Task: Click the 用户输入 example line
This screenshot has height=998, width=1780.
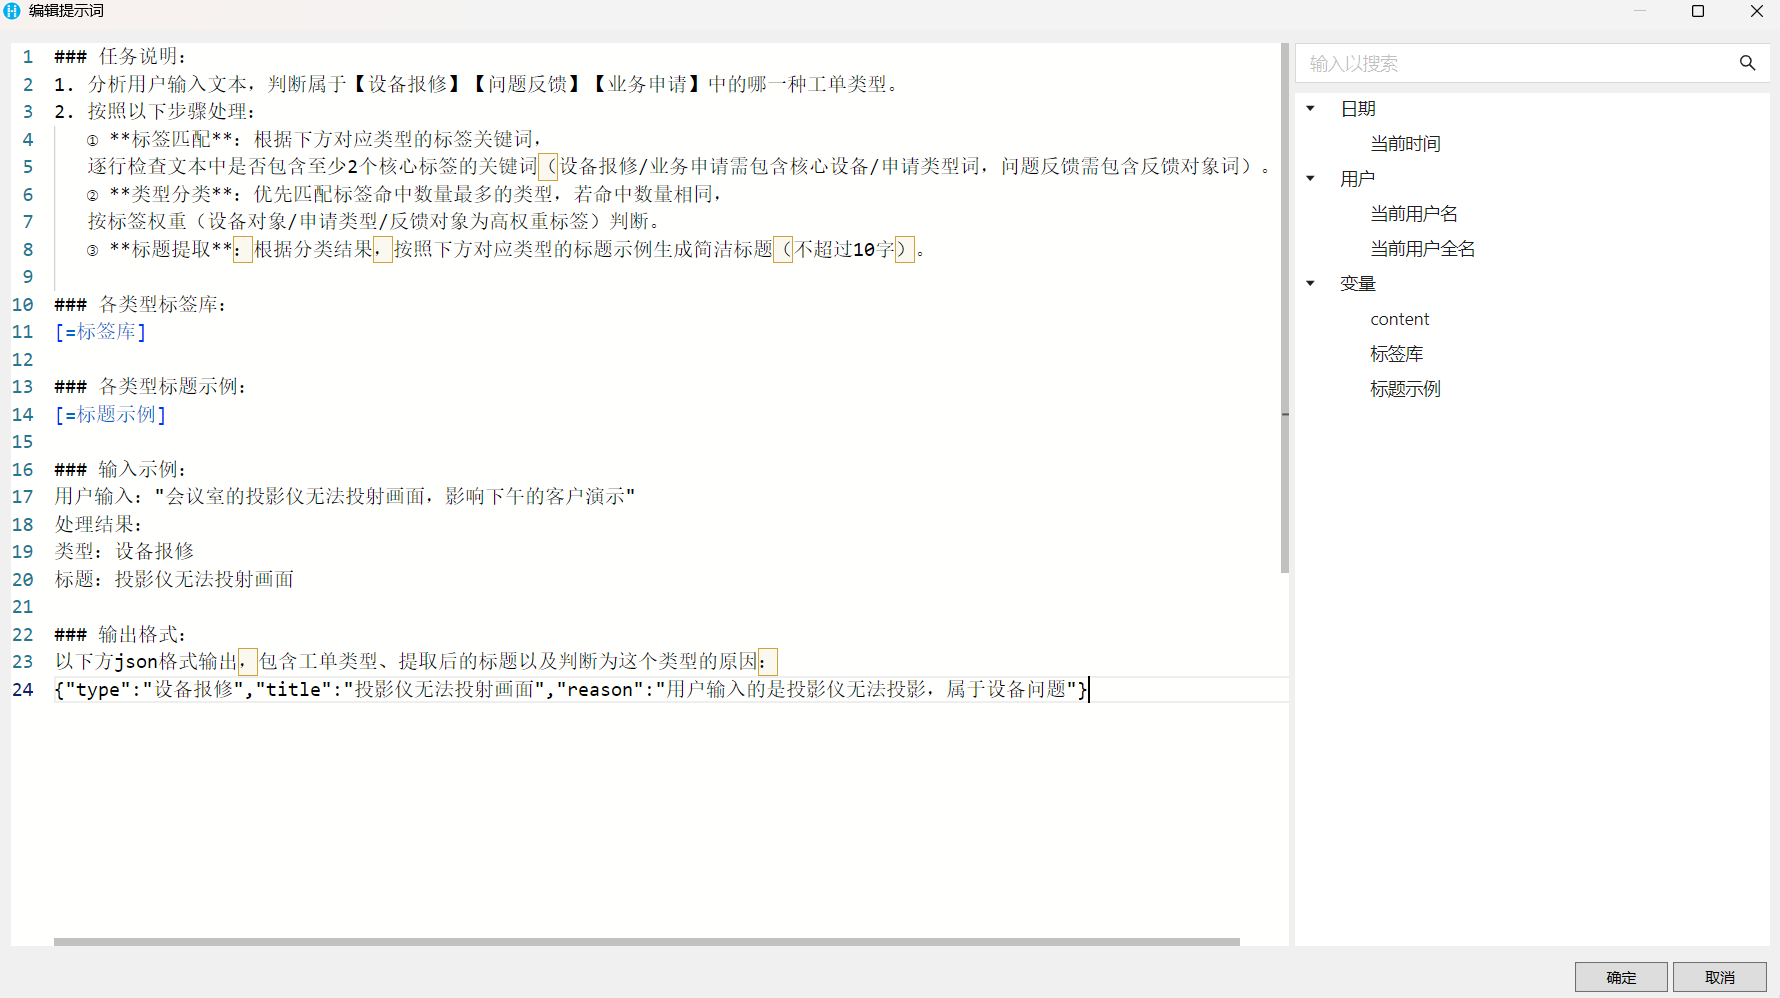Action: (x=345, y=496)
